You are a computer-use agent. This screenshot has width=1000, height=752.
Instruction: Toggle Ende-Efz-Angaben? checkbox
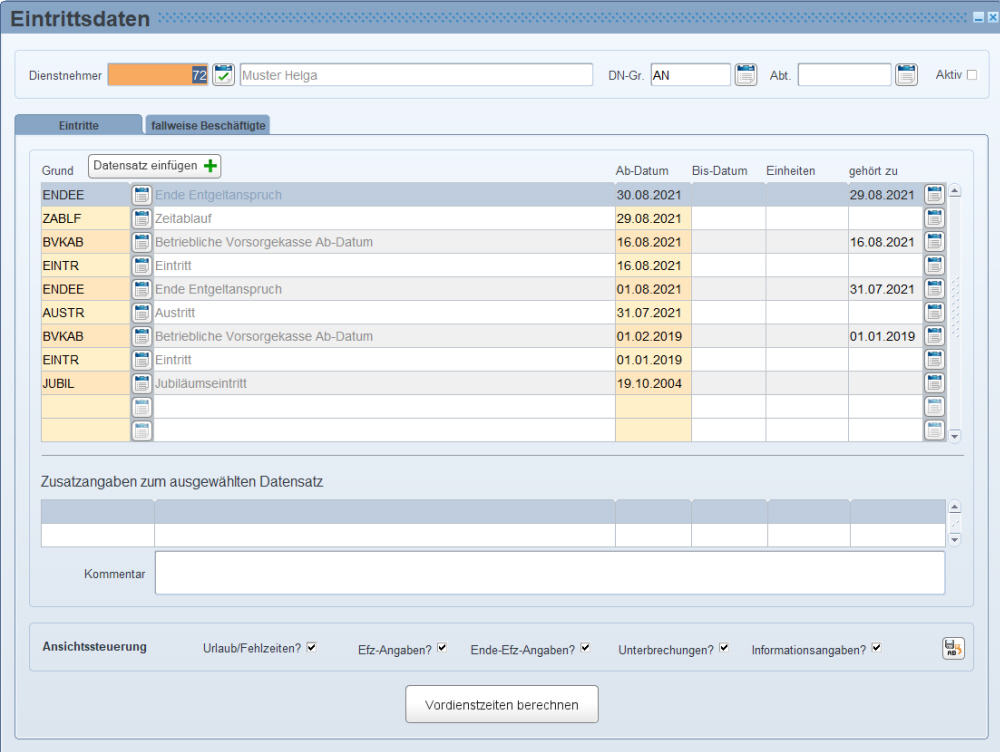tap(585, 647)
